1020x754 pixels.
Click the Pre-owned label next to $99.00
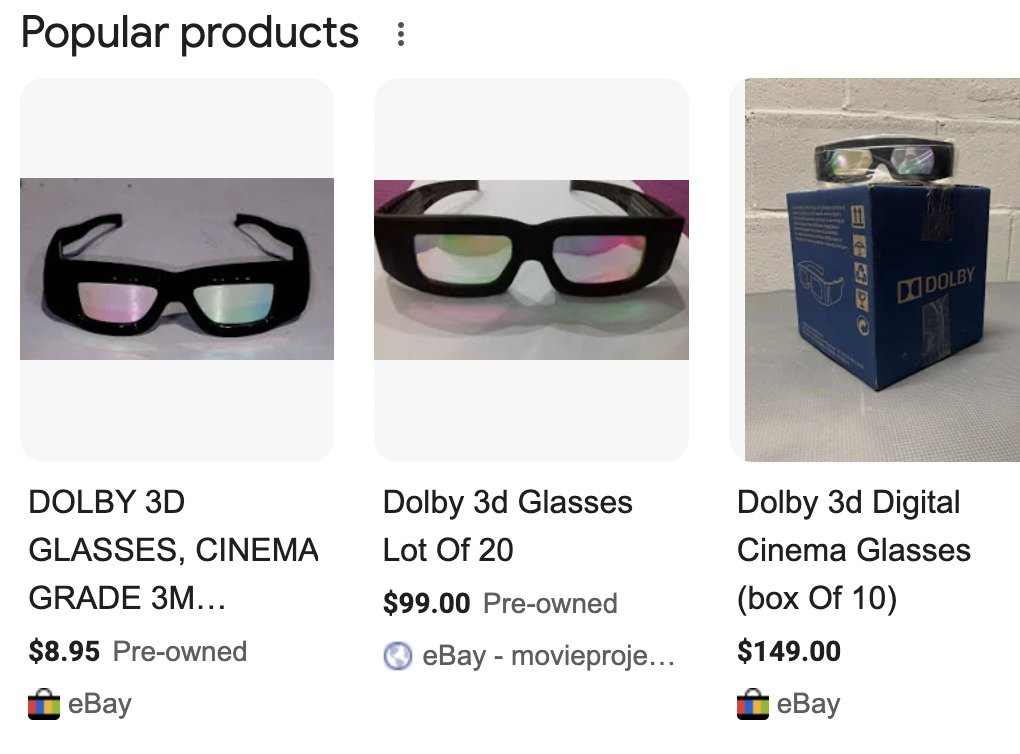coord(550,604)
